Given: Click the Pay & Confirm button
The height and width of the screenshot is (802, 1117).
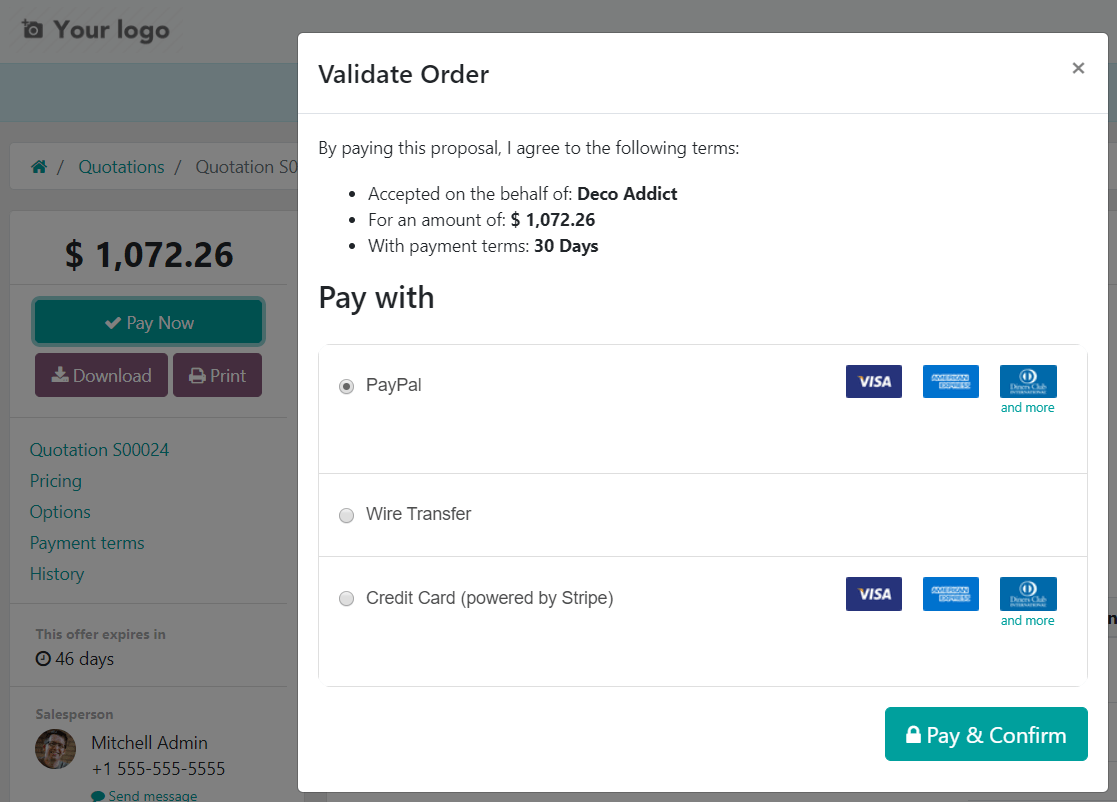Looking at the screenshot, I should 986,734.
